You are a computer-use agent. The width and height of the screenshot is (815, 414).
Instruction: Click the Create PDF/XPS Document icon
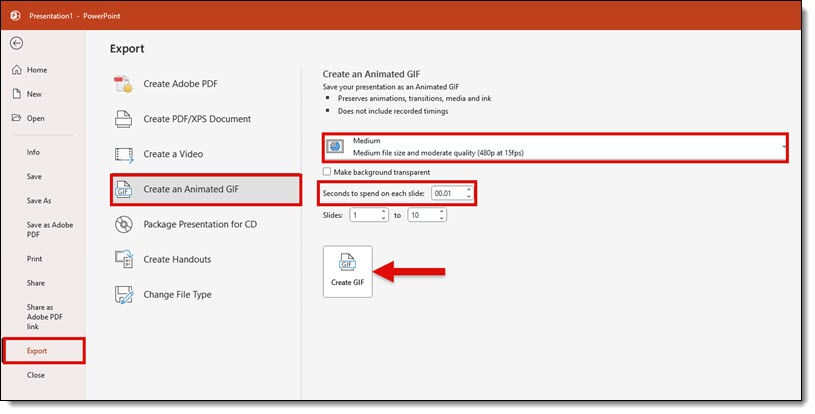click(124, 119)
